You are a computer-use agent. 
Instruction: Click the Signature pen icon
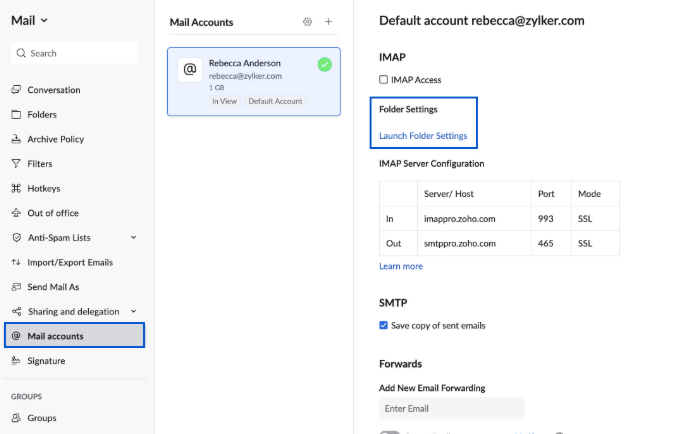tap(16, 360)
